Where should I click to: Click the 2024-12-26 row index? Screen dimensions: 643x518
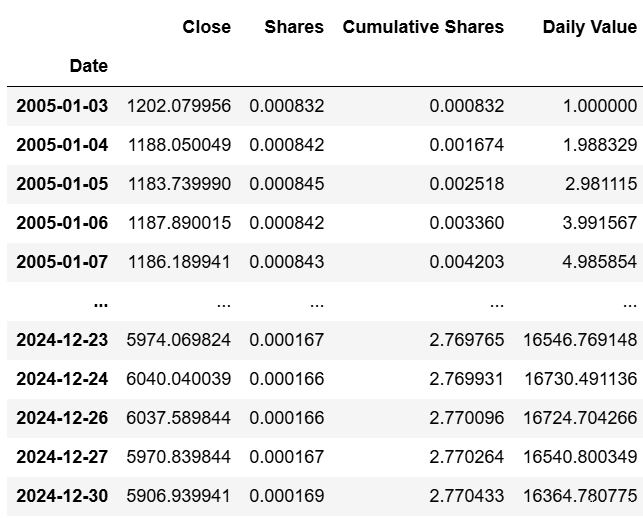pos(62,418)
